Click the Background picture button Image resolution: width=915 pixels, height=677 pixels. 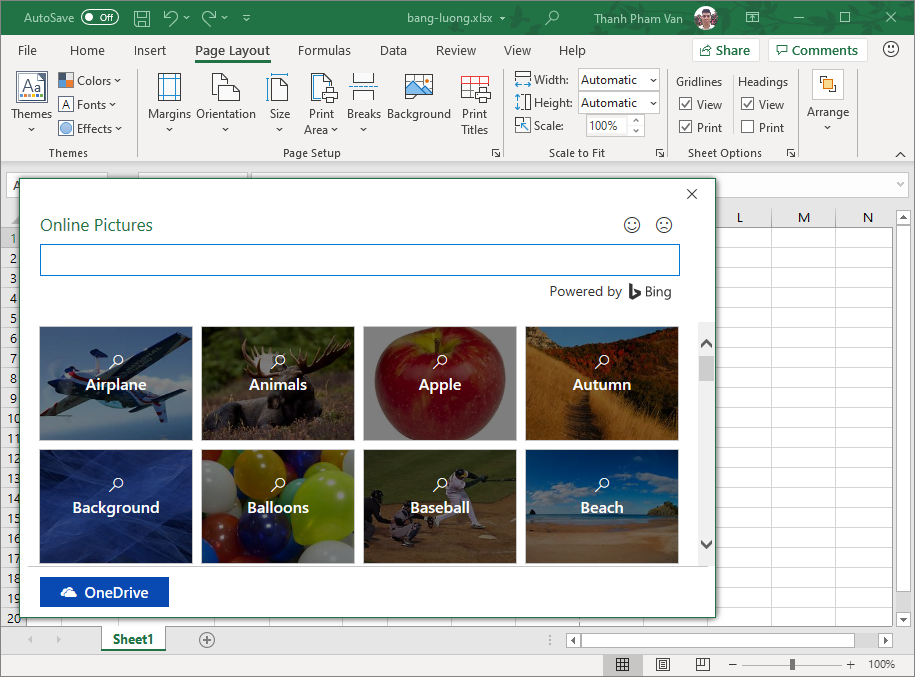point(418,98)
